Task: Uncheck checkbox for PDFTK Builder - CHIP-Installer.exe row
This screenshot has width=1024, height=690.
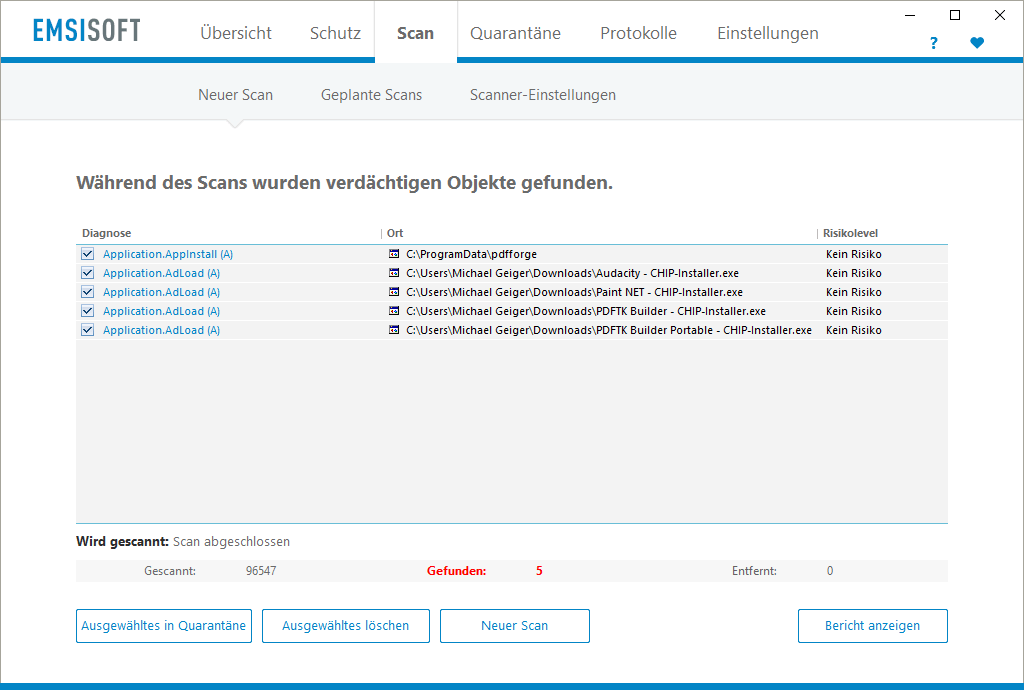Action: [x=88, y=311]
